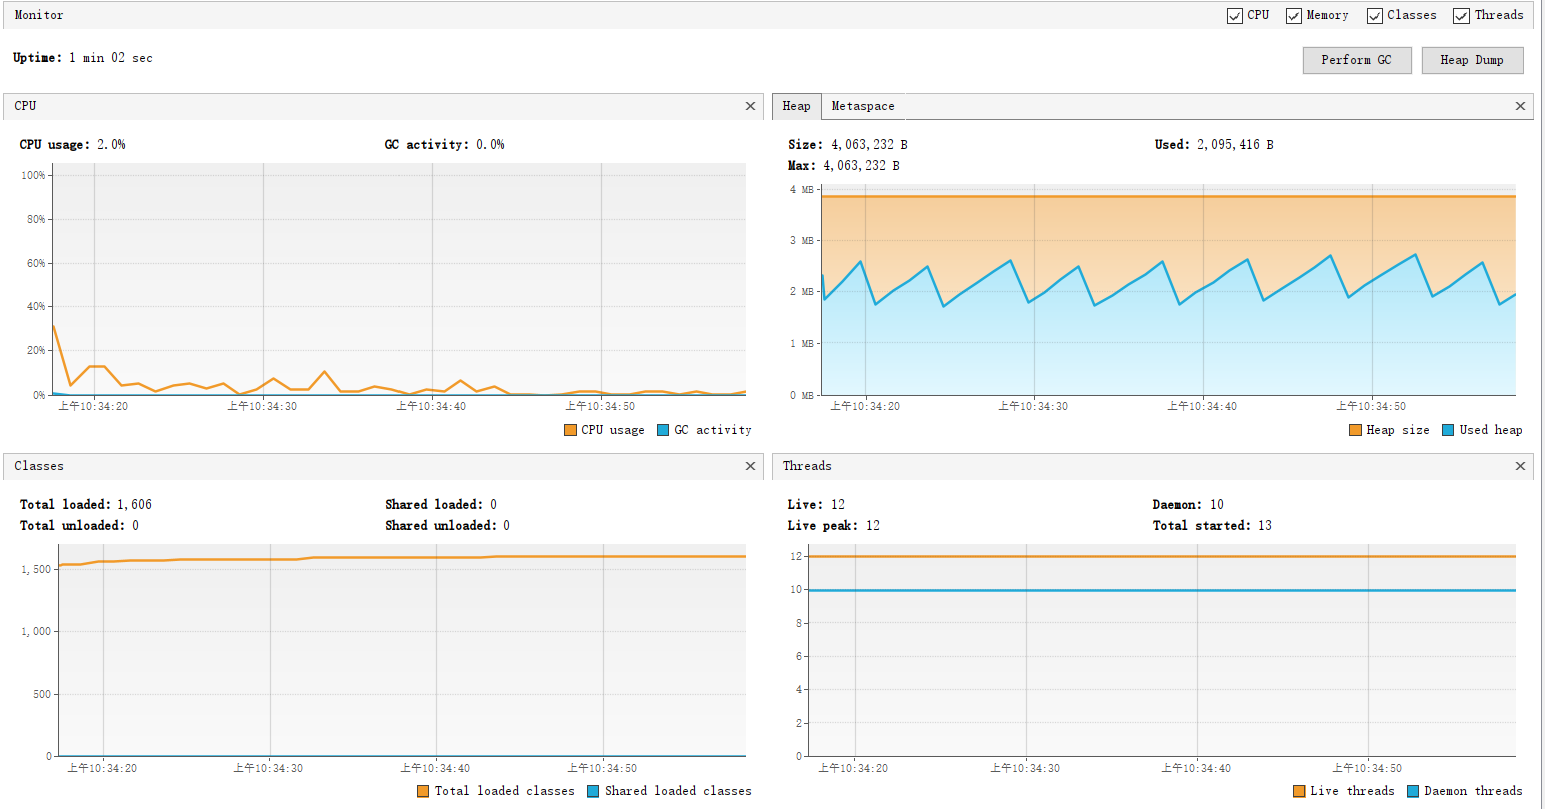Click the Daemon threads legend swatch
The height and width of the screenshot is (809, 1545).
coord(1413,791)
